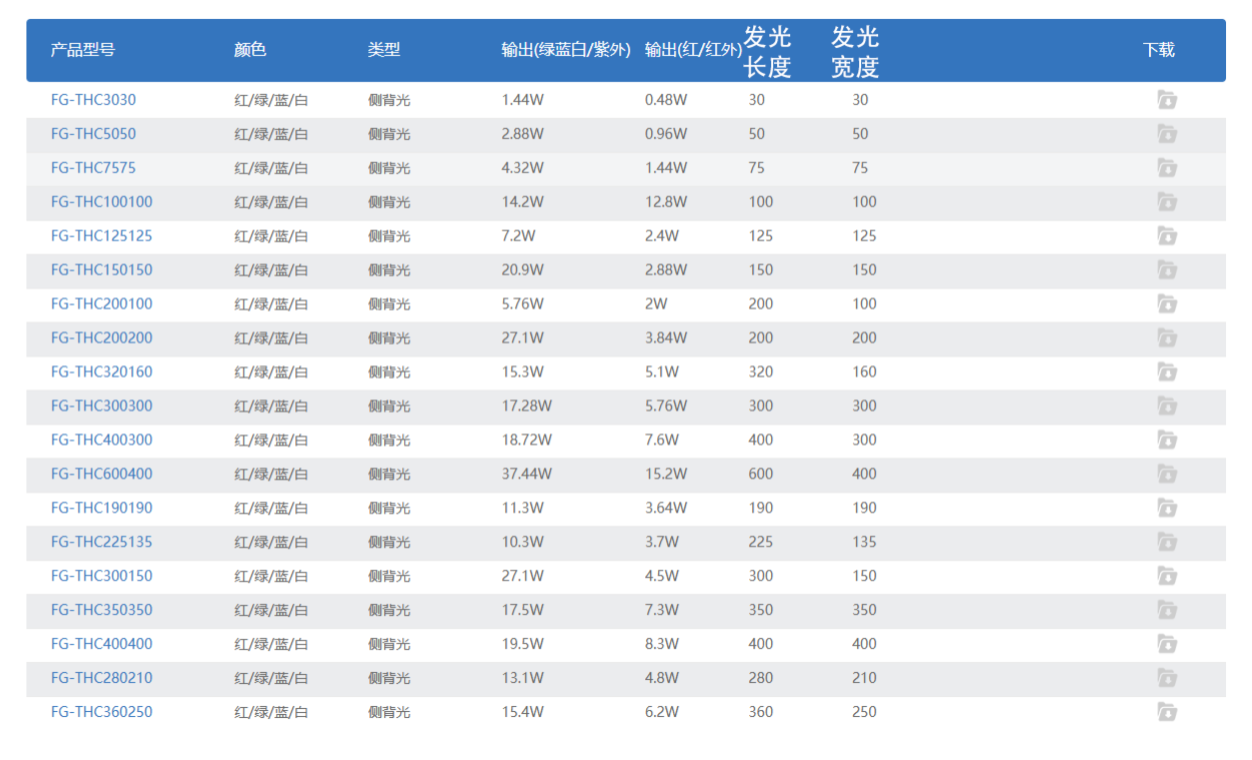Click width value 135
The height and width of the screenshot is (760, 1252).
pos(865,542)
